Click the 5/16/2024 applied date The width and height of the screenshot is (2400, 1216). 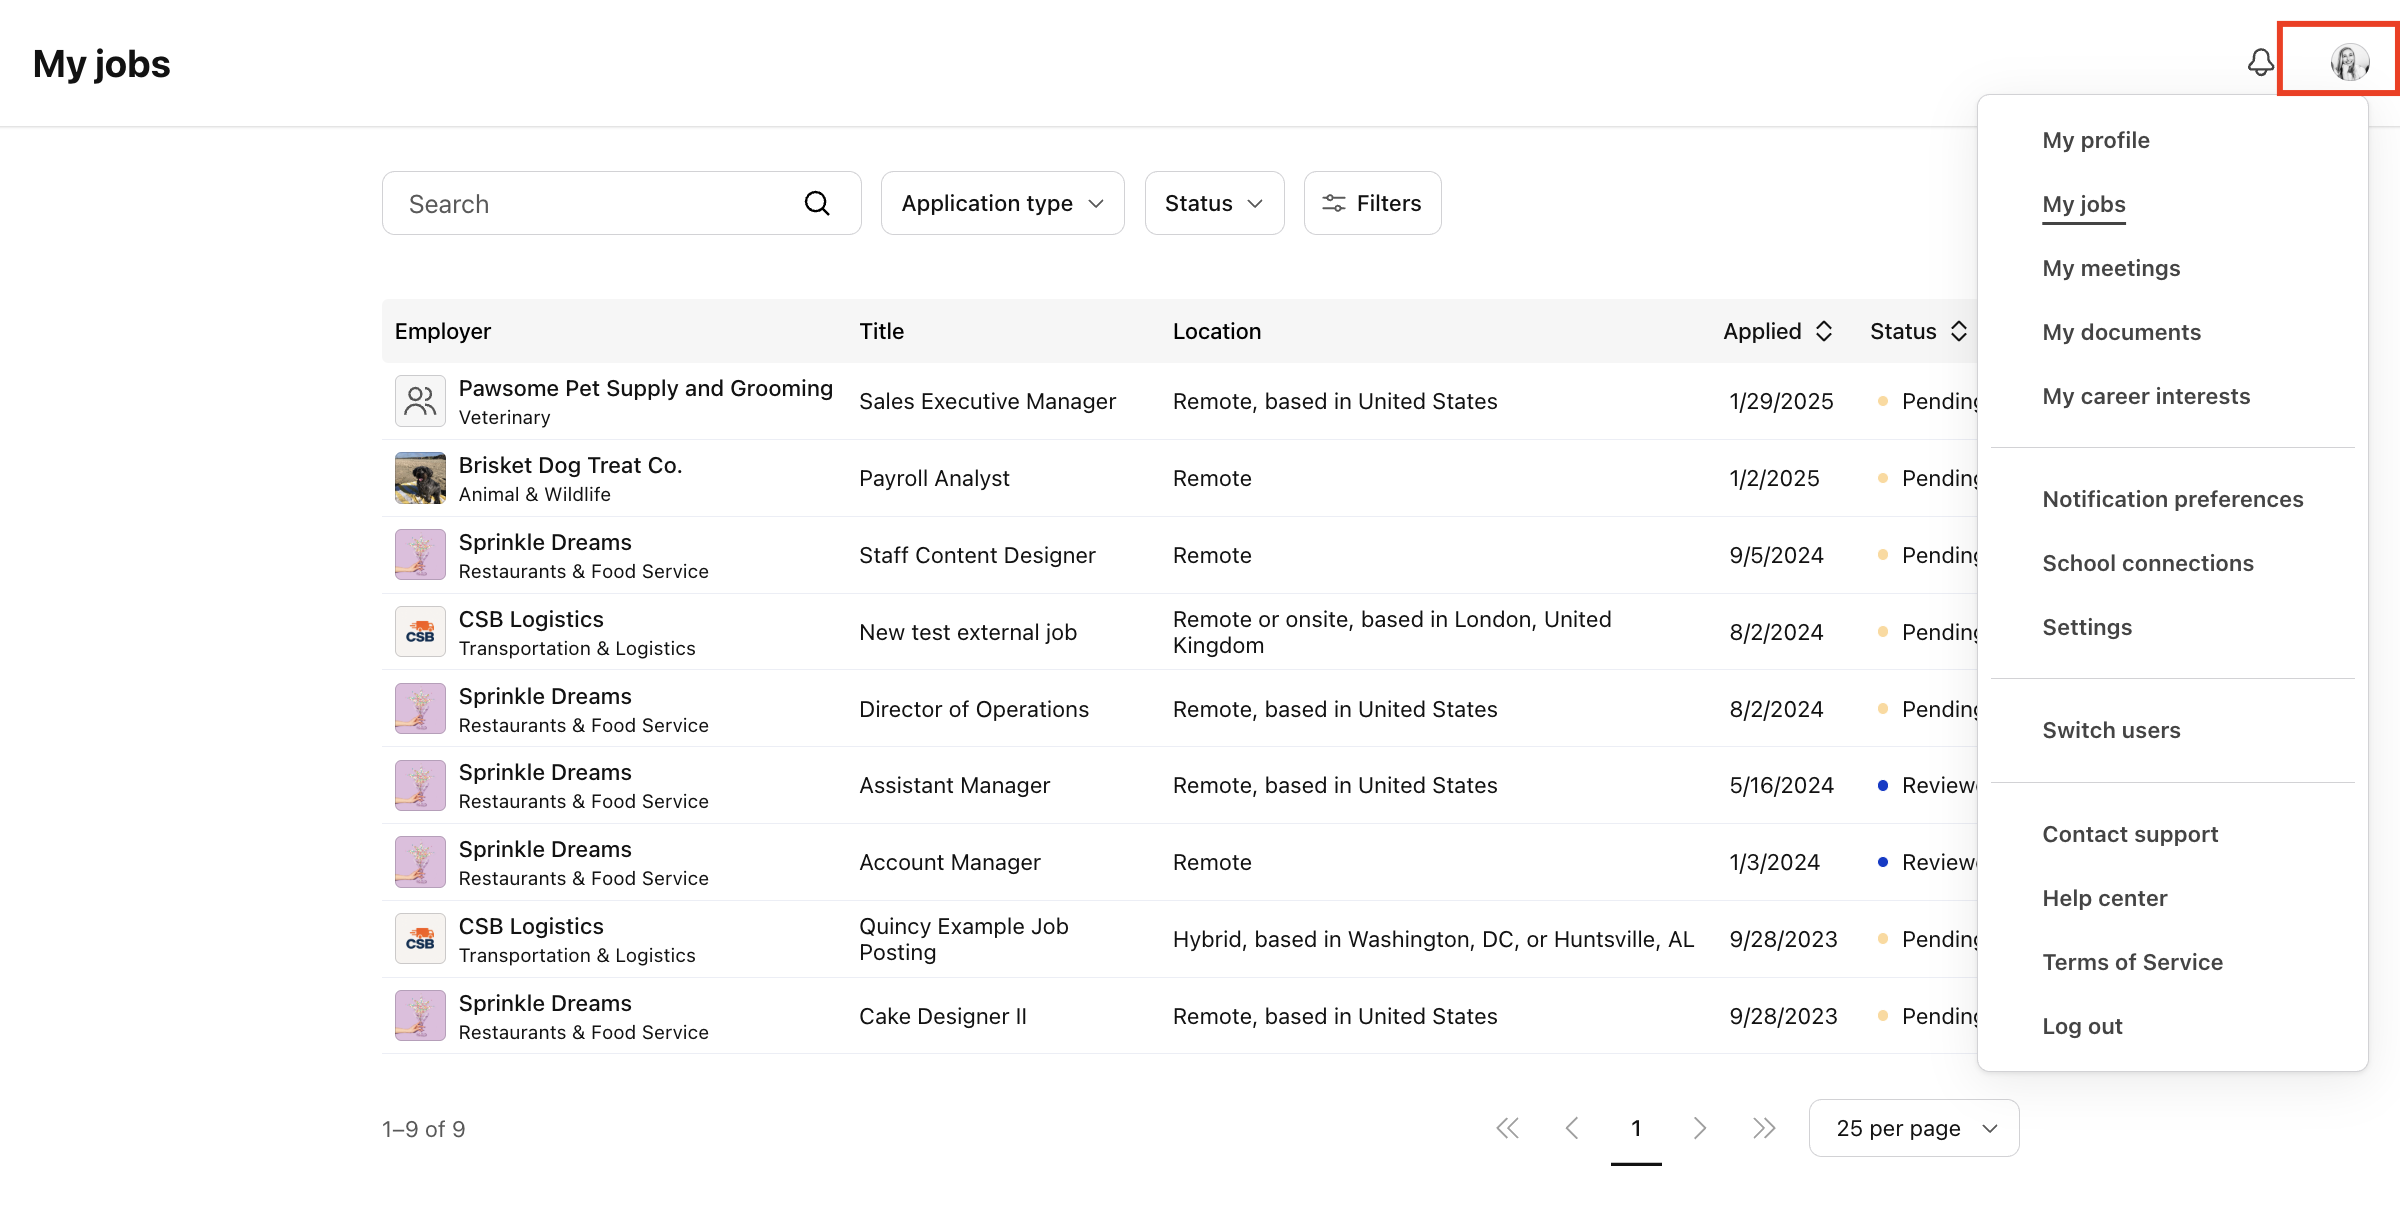click(x=1781, y=786)
